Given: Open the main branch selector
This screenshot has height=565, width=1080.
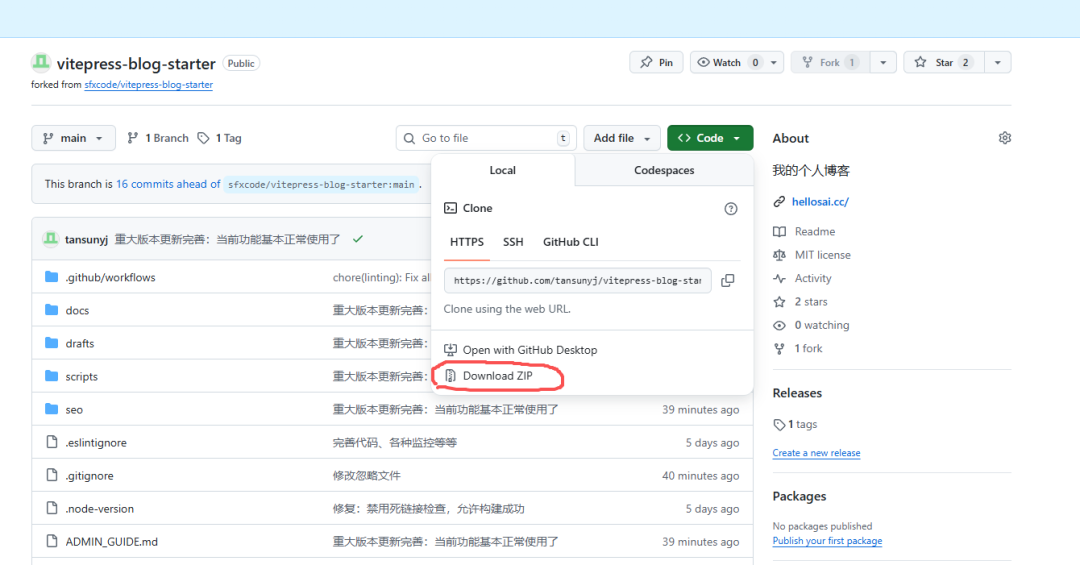Looking at the screenshot, I should pyautogui.click(x=73, y=138).
